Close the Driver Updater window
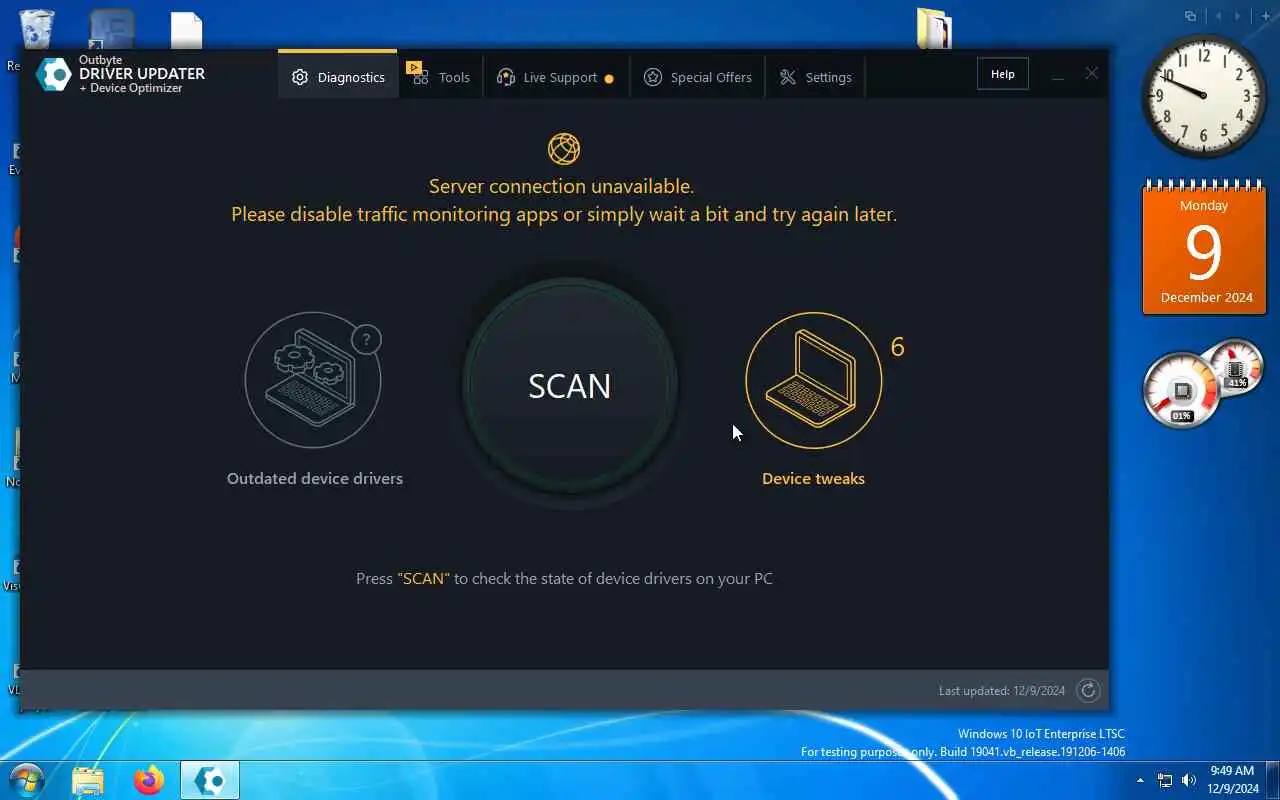The height and width of the screenshot is (800, 1280). [1091, 73]
